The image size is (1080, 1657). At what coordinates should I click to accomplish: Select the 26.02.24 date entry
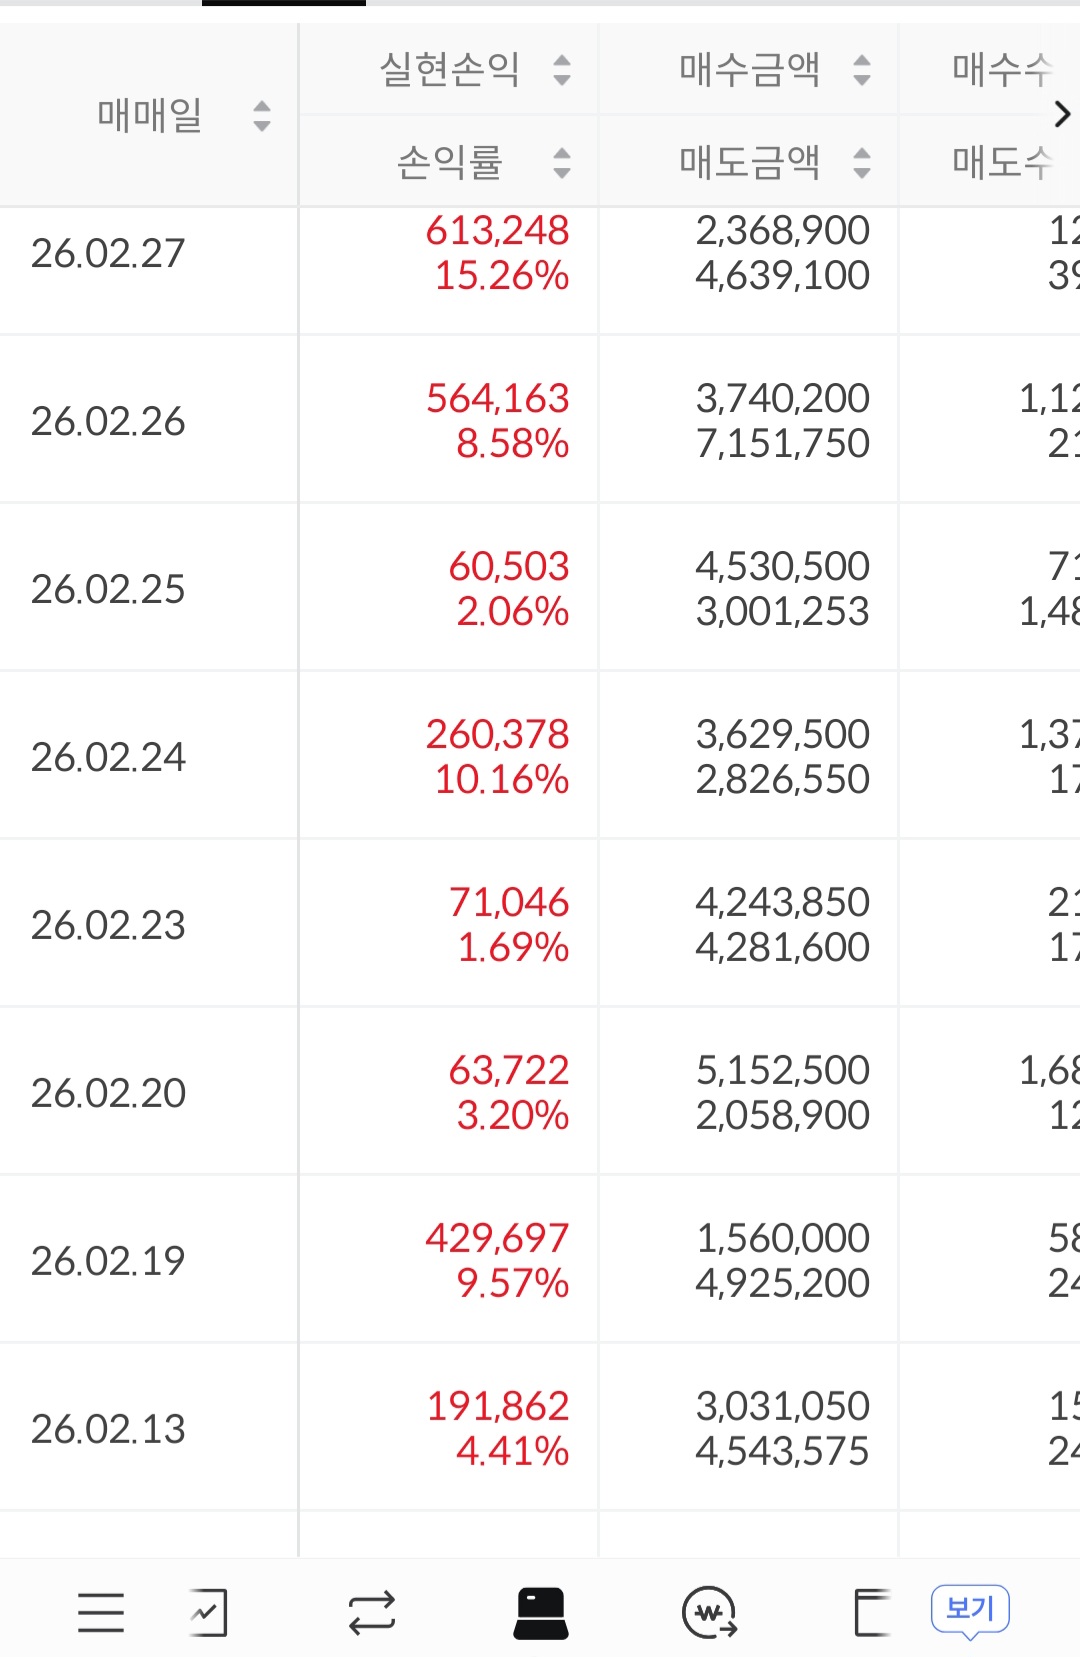[108, 758]
